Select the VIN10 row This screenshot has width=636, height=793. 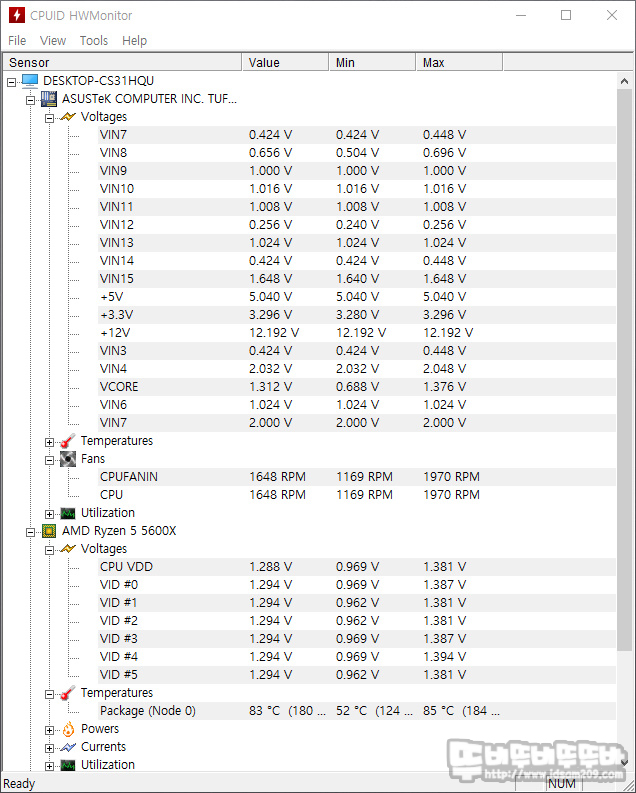pos(357,189)
